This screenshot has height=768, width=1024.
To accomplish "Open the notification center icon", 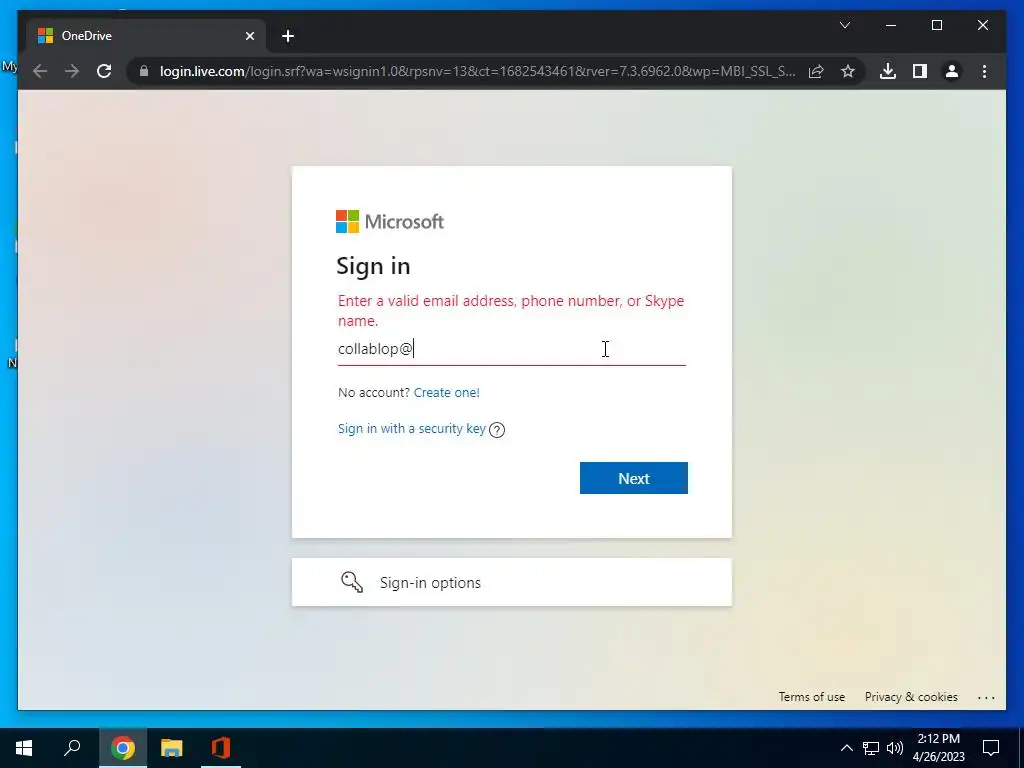I will click(991, 748).
